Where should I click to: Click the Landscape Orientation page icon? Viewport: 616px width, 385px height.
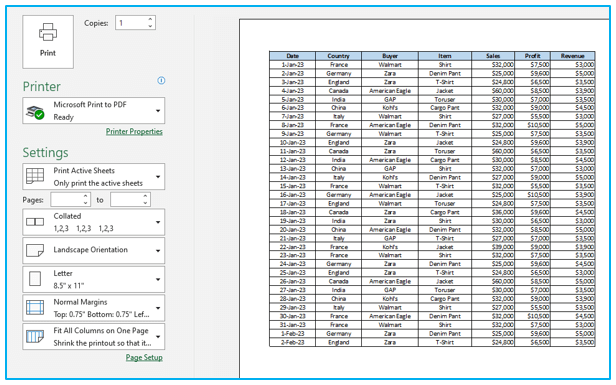pyautogui.click(x=35, y=250)
